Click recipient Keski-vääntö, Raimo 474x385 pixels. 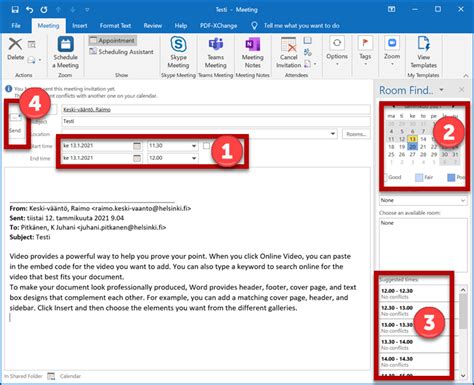click(x=87, y=109)
